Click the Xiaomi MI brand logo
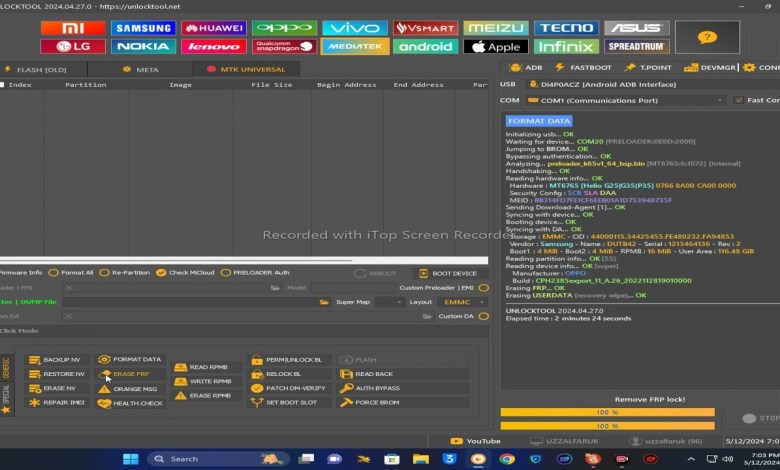Image resolution: width=780 pixels, height=470 pixels. [72, 28]
